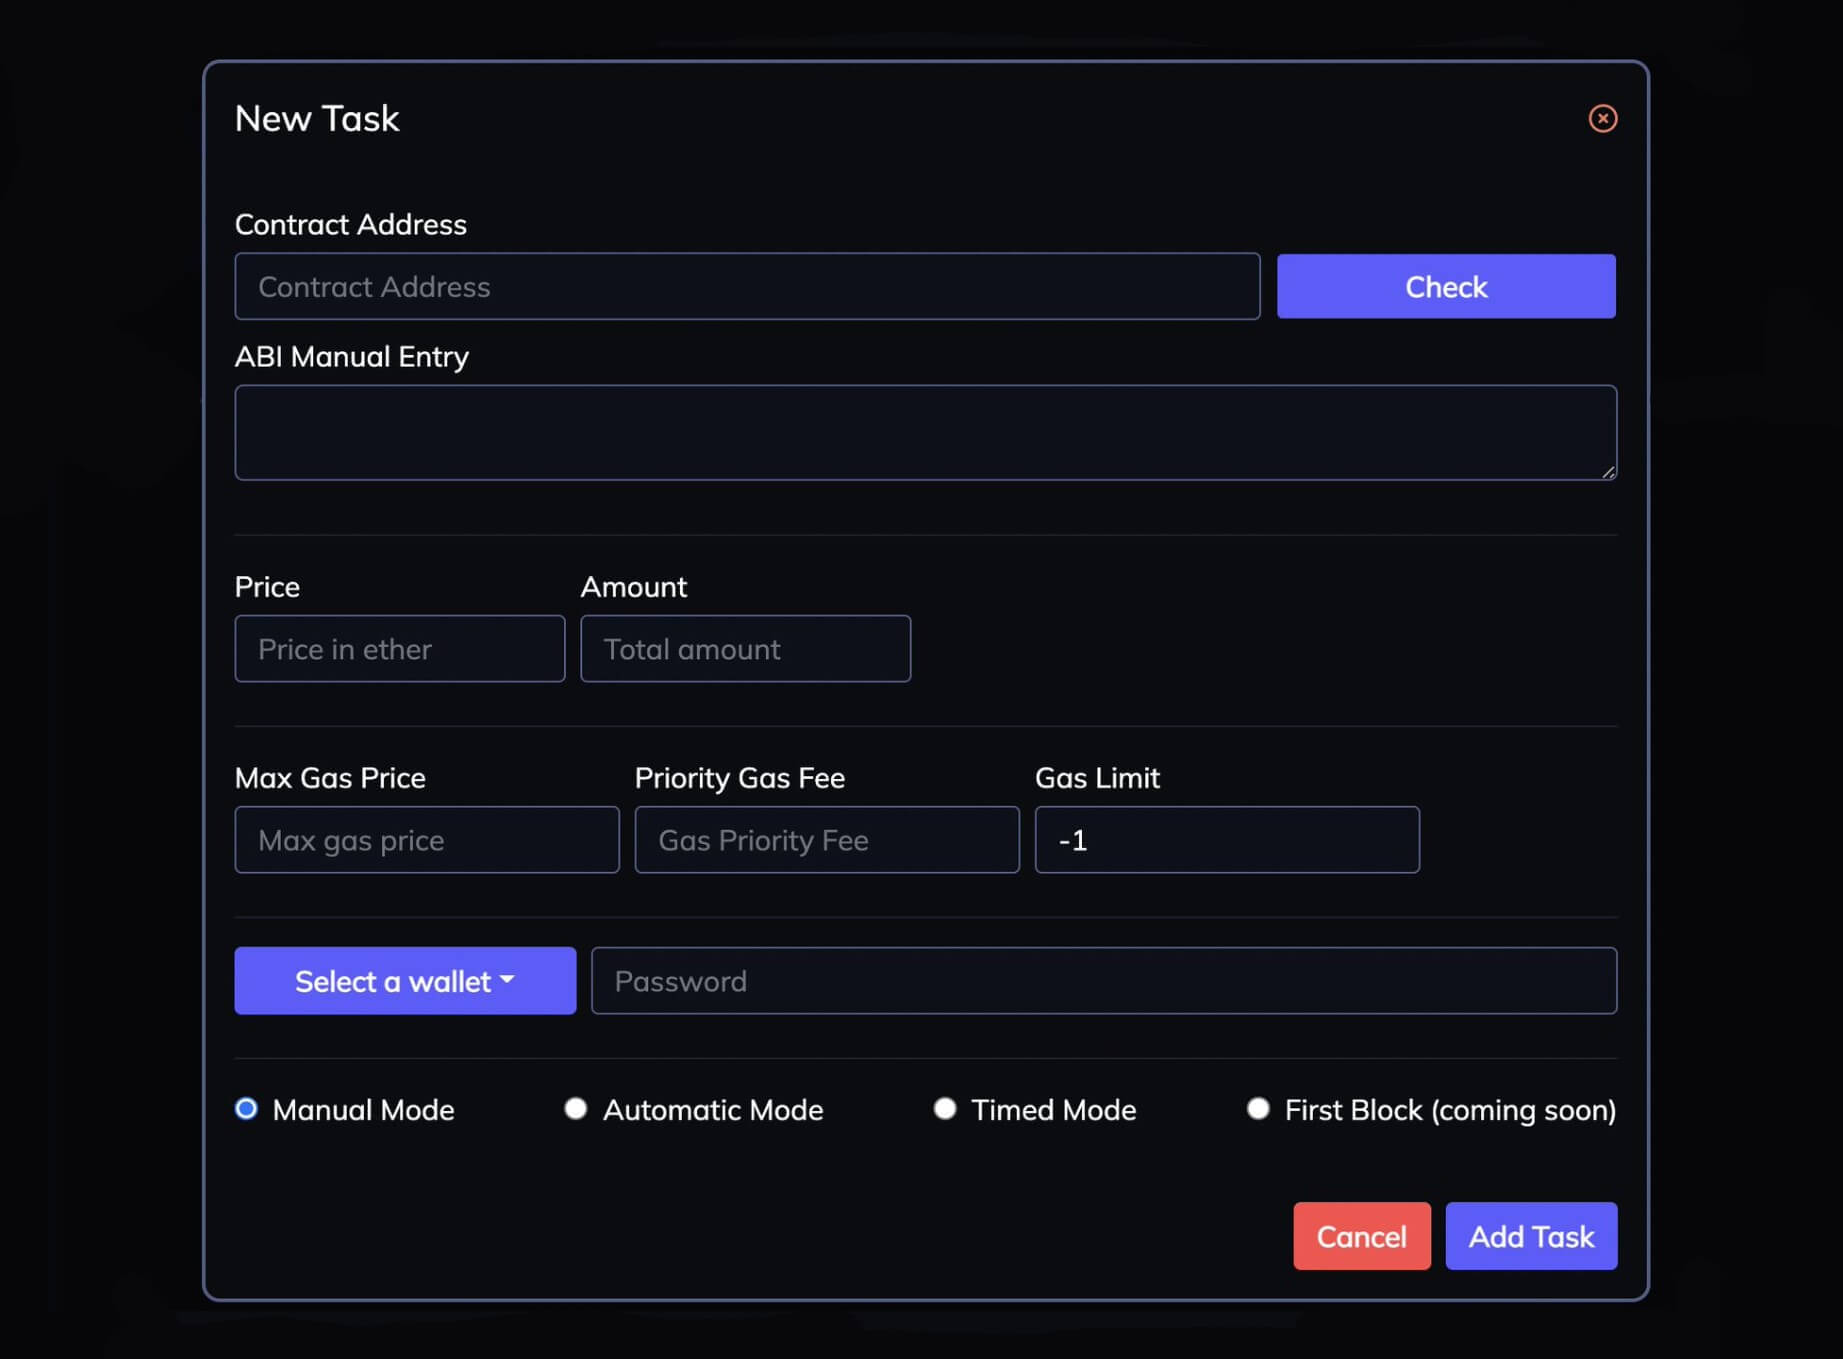Screen dimensions: 1843x1359
Task: Click the Max gas price field
Action: (x=426, y=840)
